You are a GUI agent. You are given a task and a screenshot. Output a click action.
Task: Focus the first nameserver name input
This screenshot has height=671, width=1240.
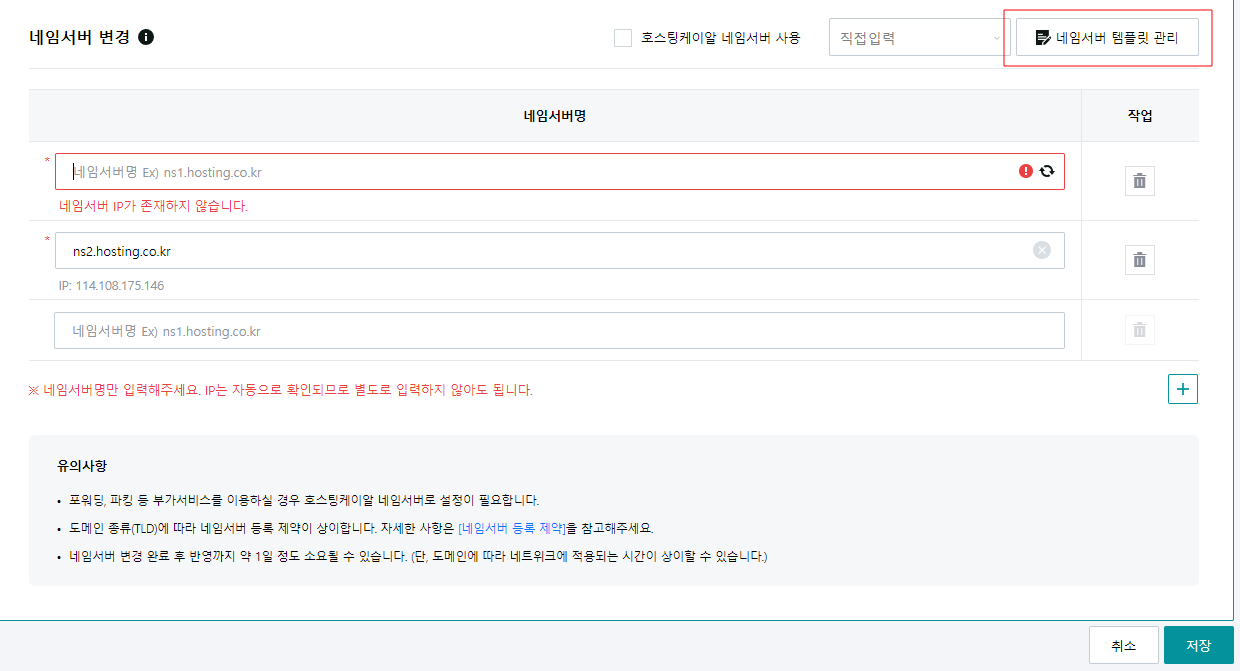560,171
